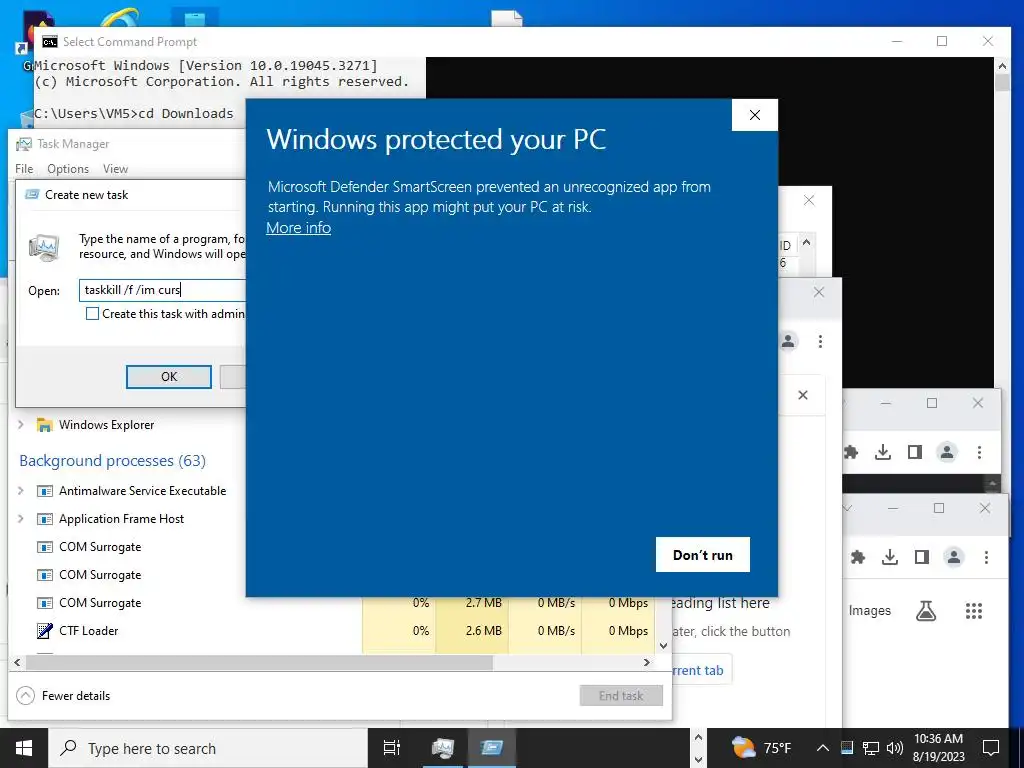This screenshot has width=1024, height=768.
Task: Toggle side panel icon in lower Chrome window
Action: point(921,557)
